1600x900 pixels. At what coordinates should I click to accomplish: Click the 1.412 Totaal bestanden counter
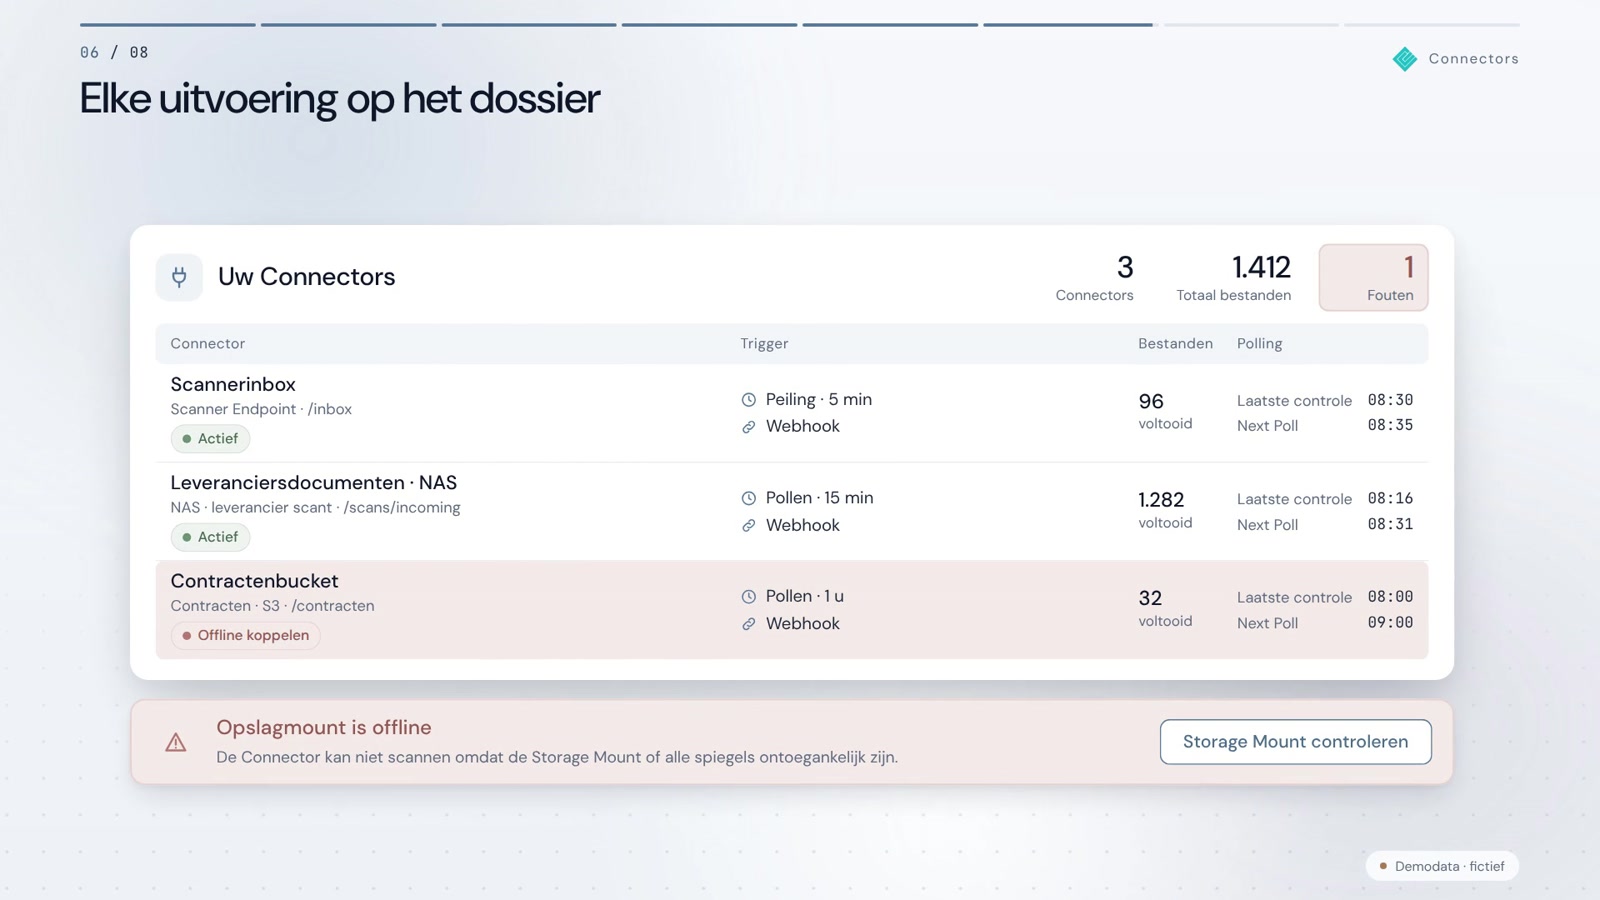point(1234,277)
